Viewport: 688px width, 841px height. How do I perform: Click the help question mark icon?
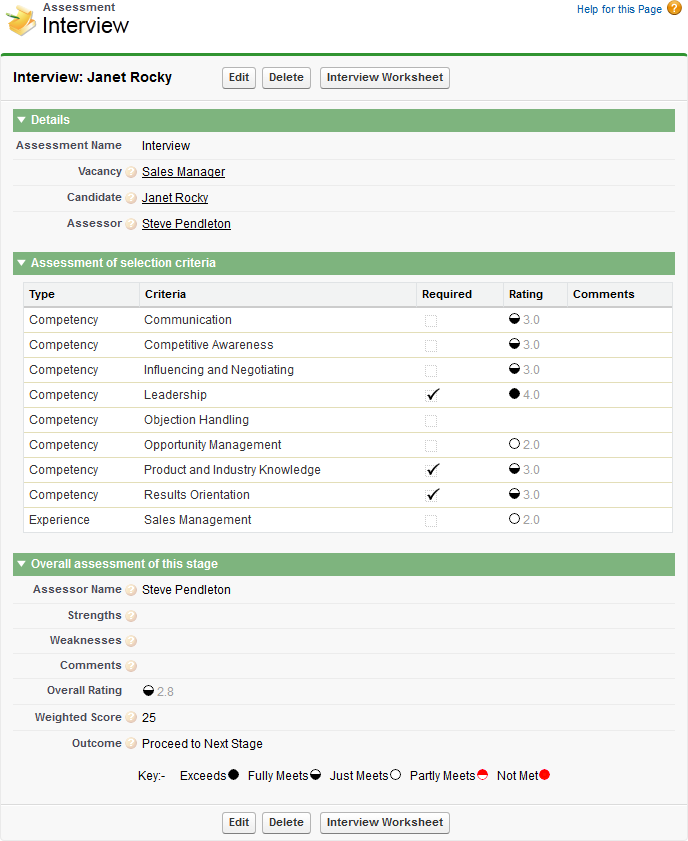pos(674,9)
